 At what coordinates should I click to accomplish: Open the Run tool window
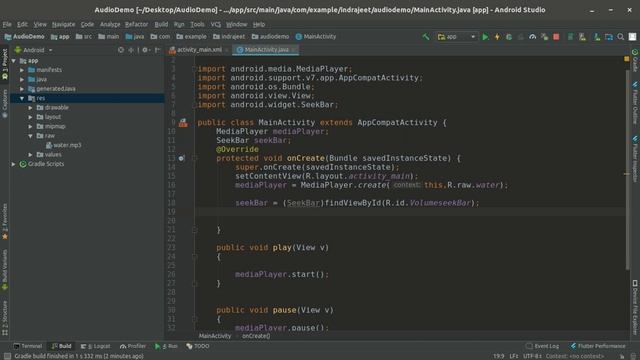pyautogui.click(x=166, y=346)
